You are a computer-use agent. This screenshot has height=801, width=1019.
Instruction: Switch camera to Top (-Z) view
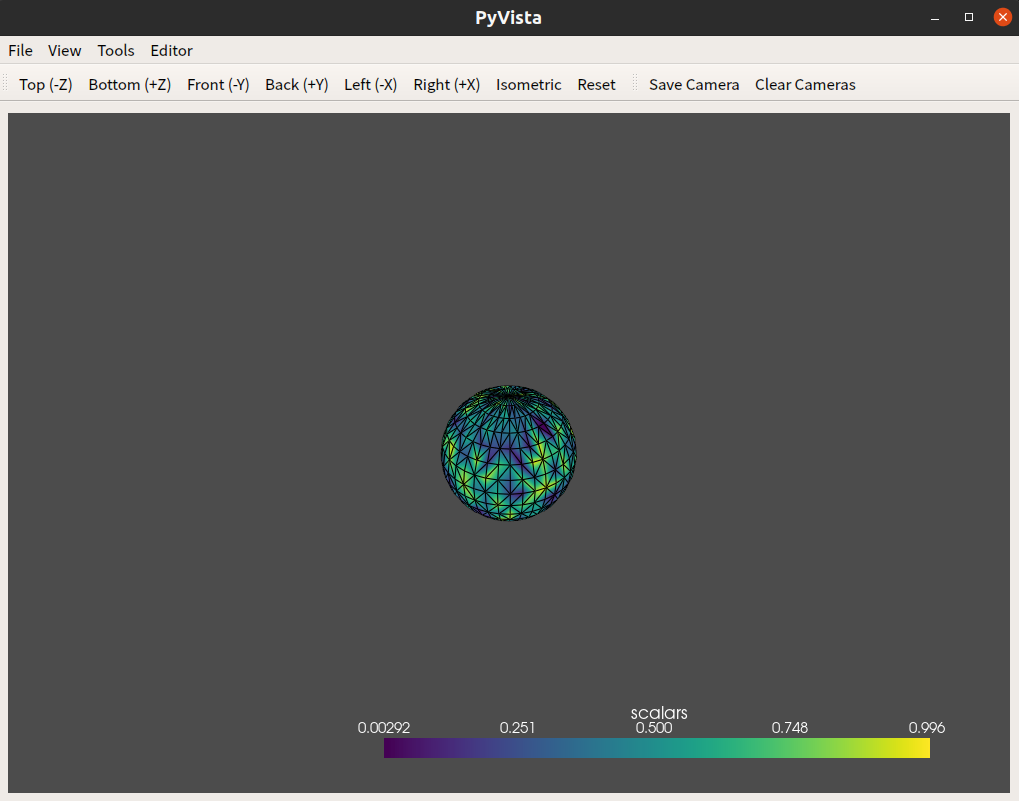[45, 84]
